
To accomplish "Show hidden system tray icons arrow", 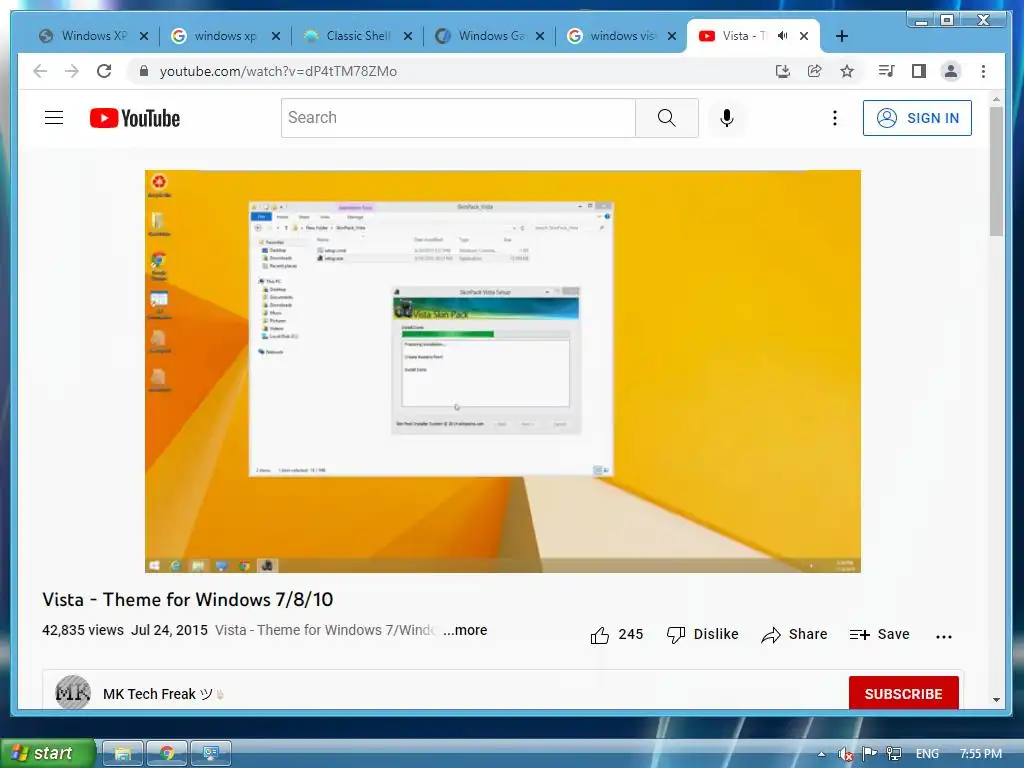I will tap(821, 754).
